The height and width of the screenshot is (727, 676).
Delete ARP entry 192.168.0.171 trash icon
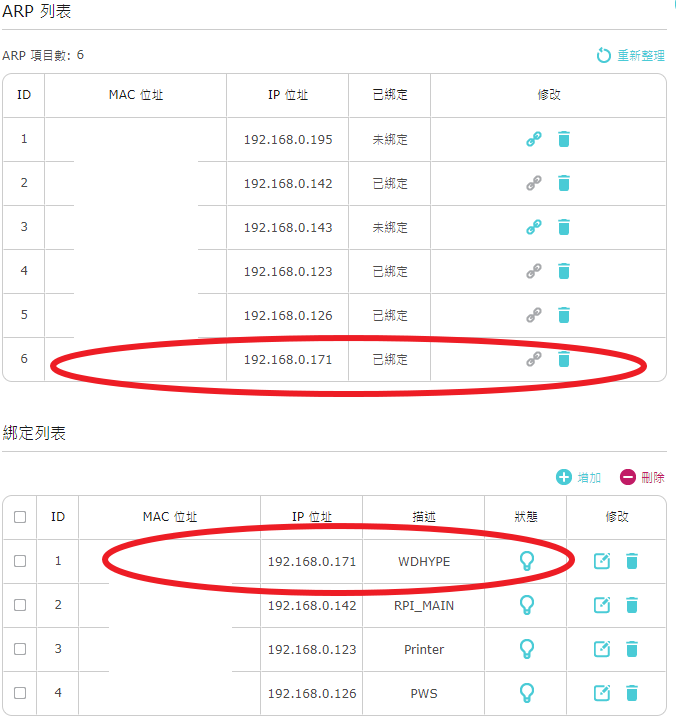point(564,359)
